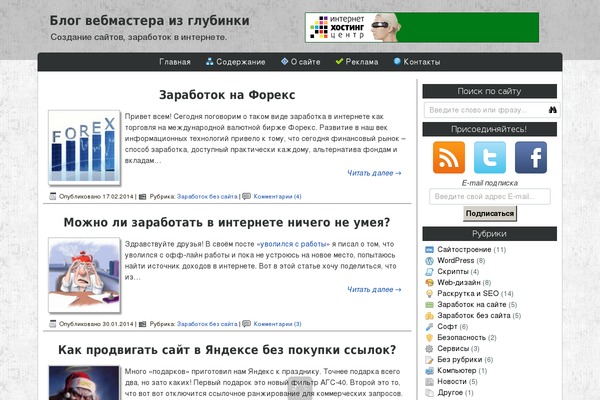Click the site title Блог вебмастера из глубинки
The width and height of the screenshot is (600, 400).
150,20
